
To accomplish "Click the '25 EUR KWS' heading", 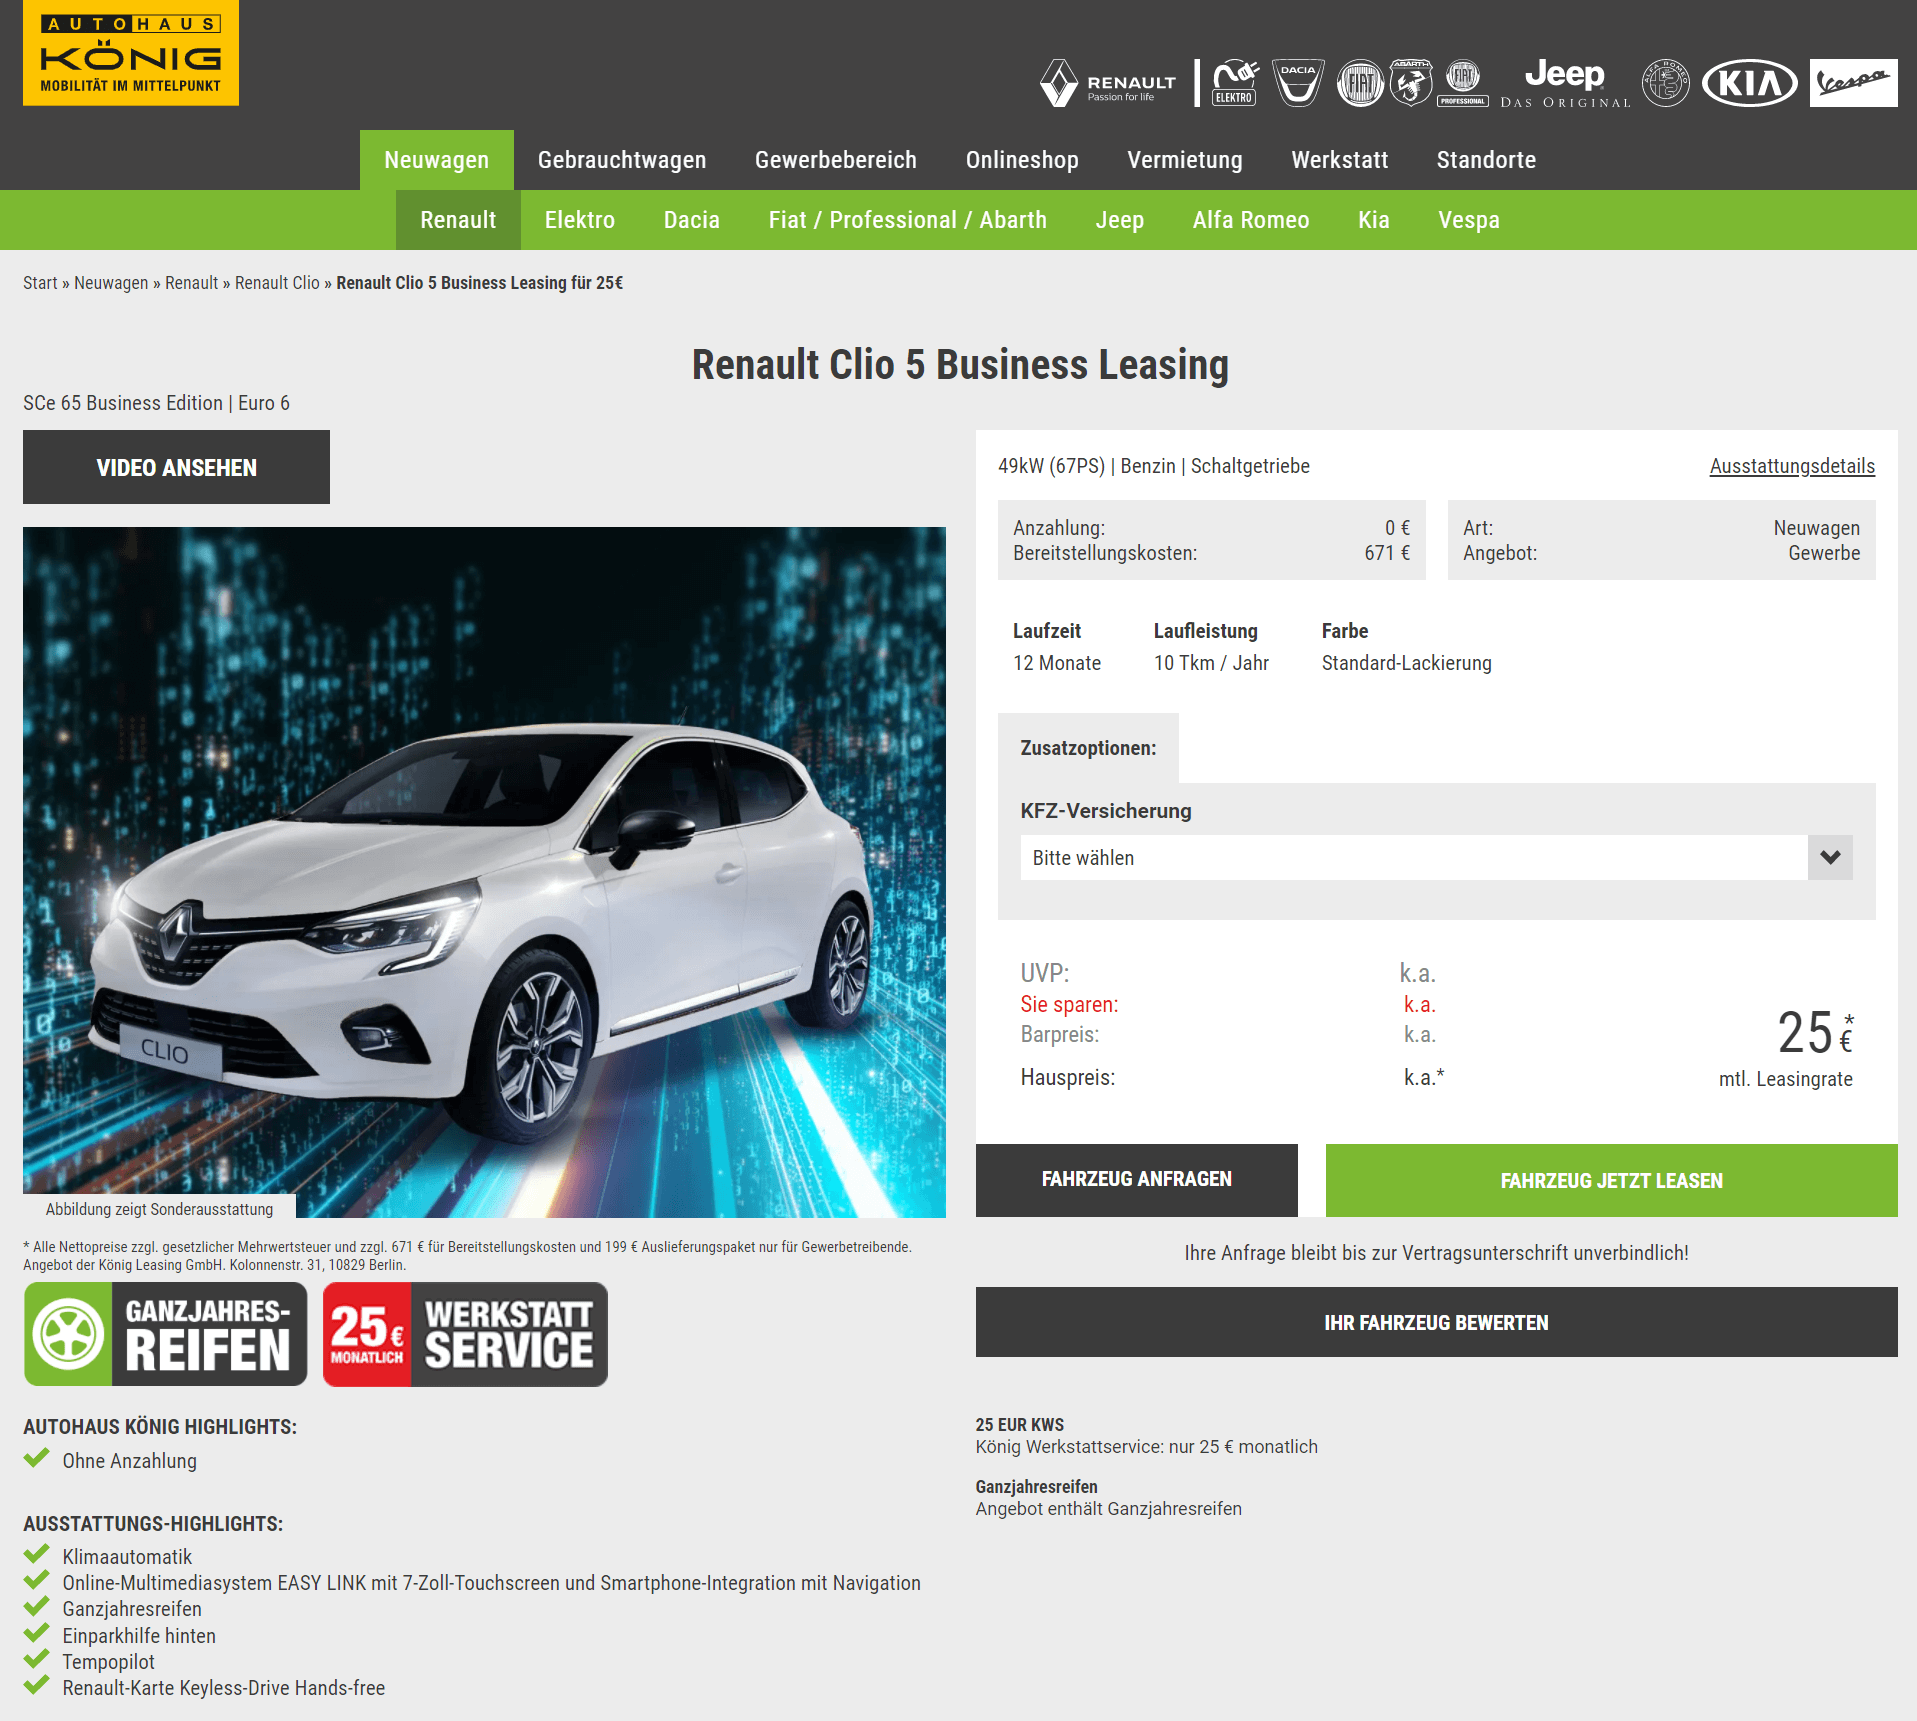I will click(1020, 1425).
